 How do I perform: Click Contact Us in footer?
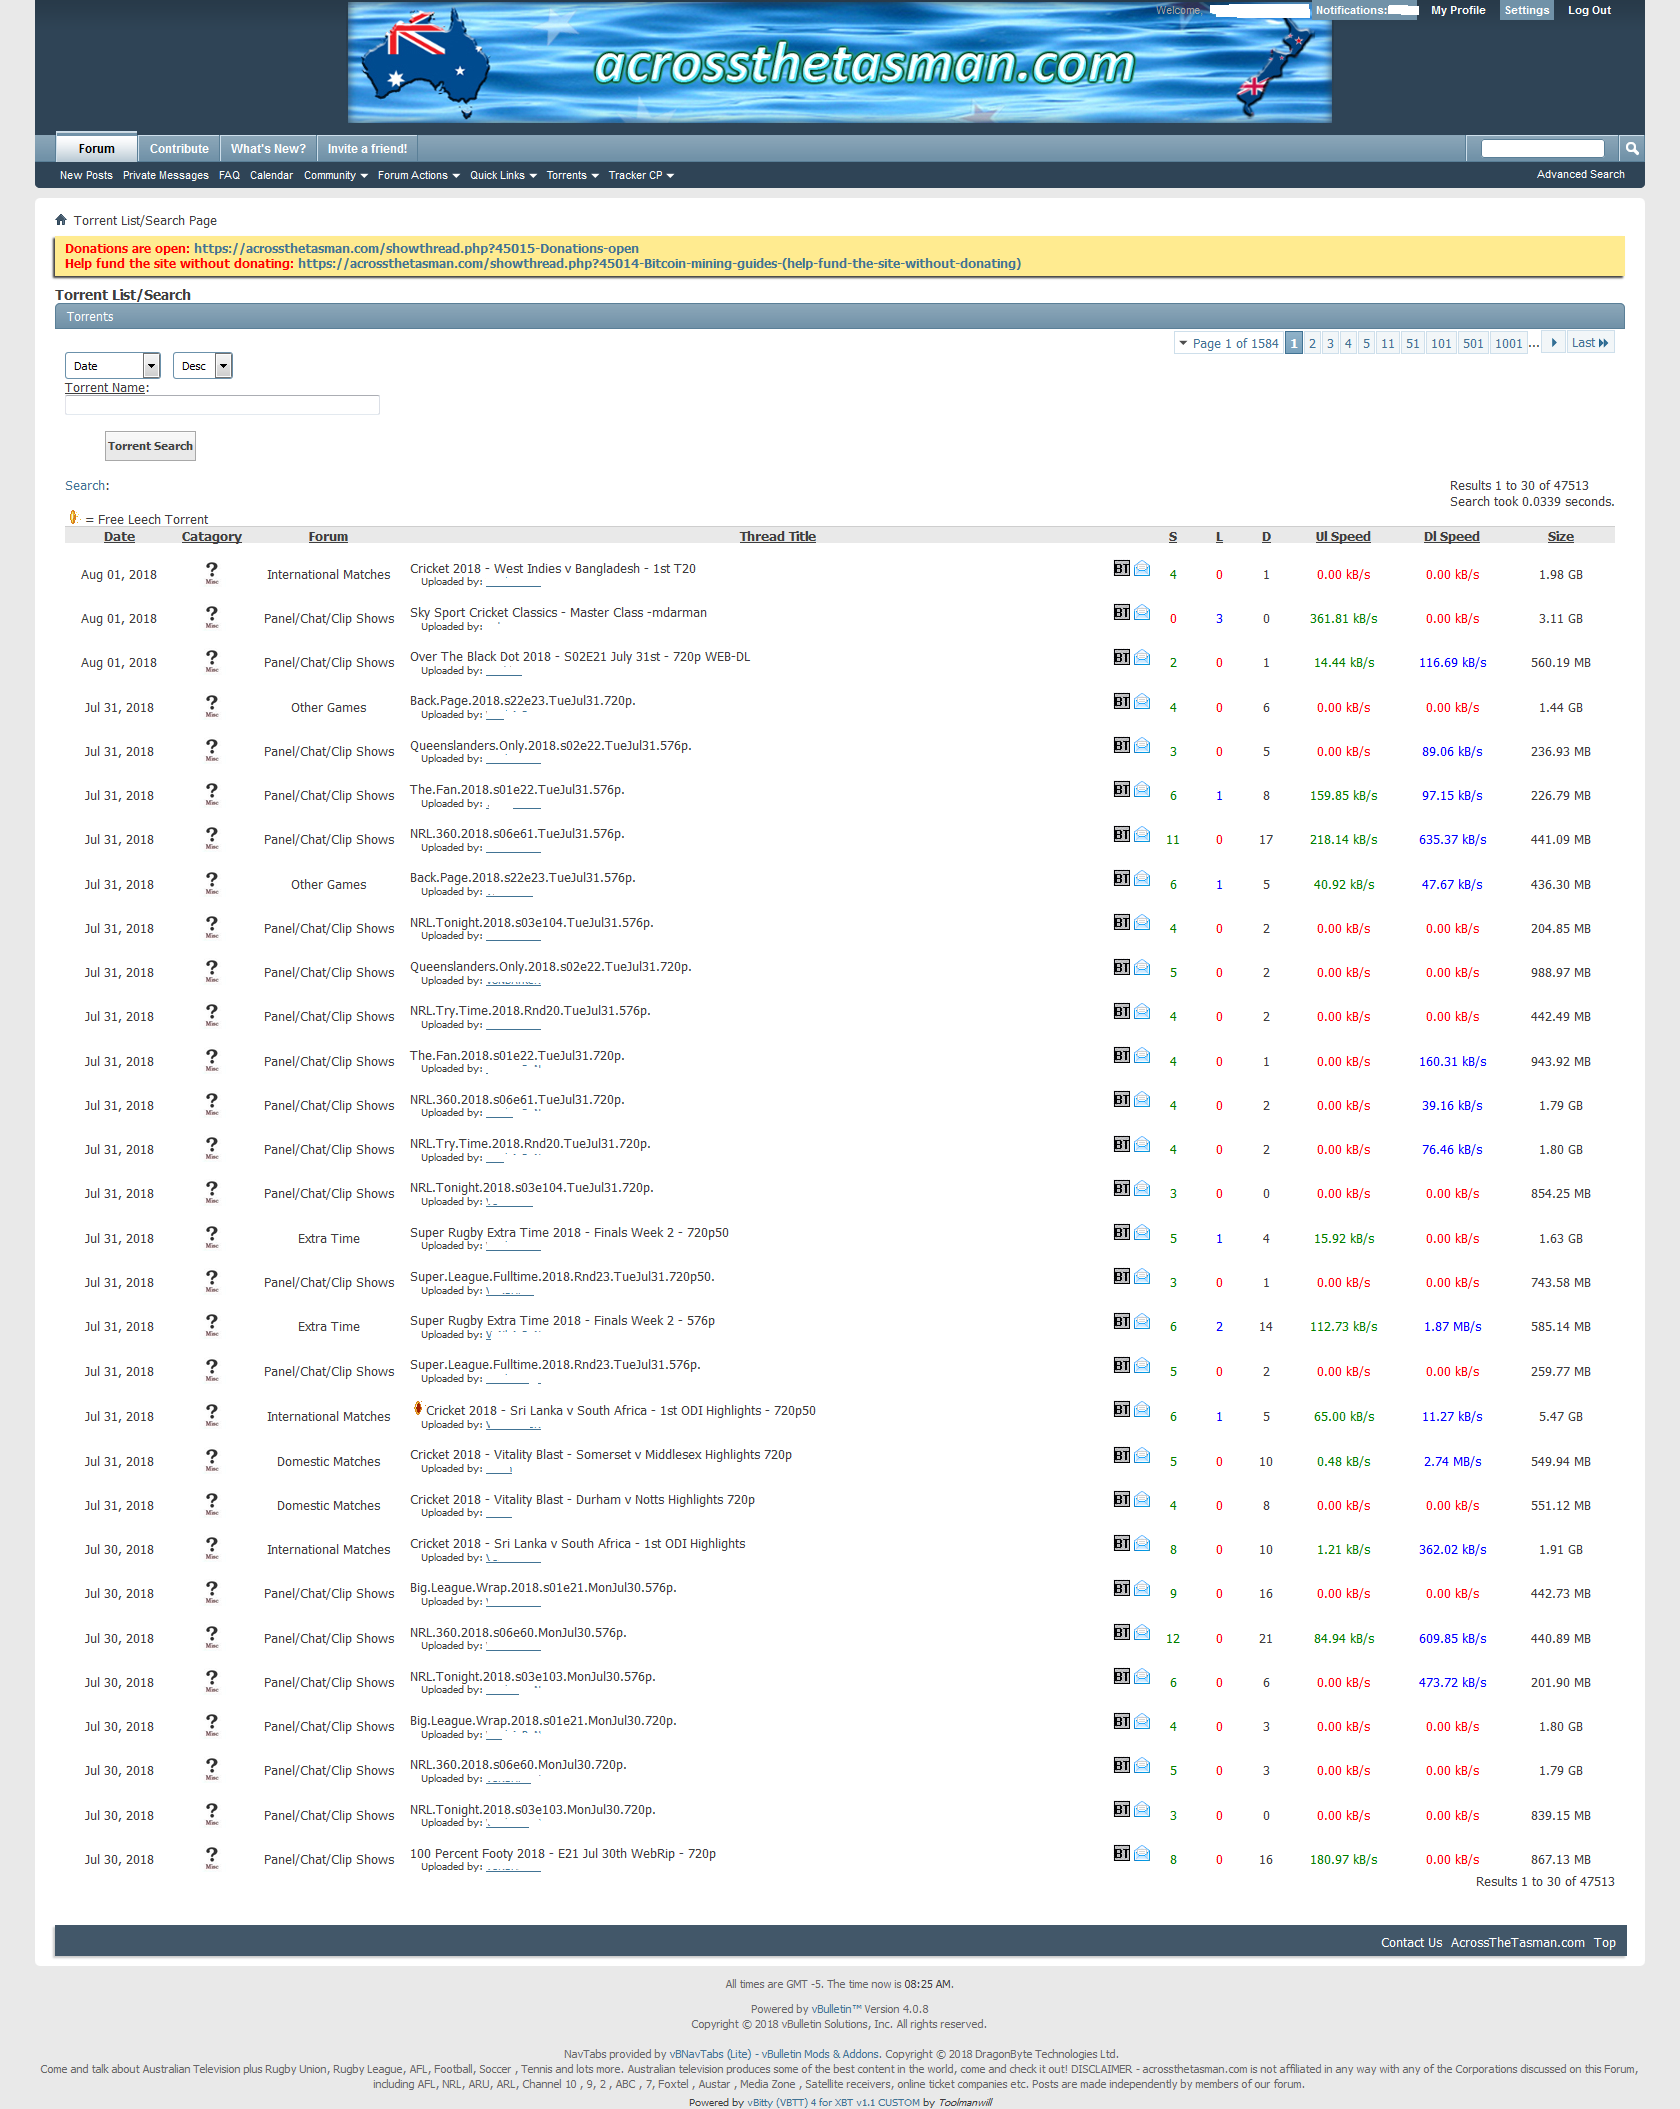tap(1411, 1943)
